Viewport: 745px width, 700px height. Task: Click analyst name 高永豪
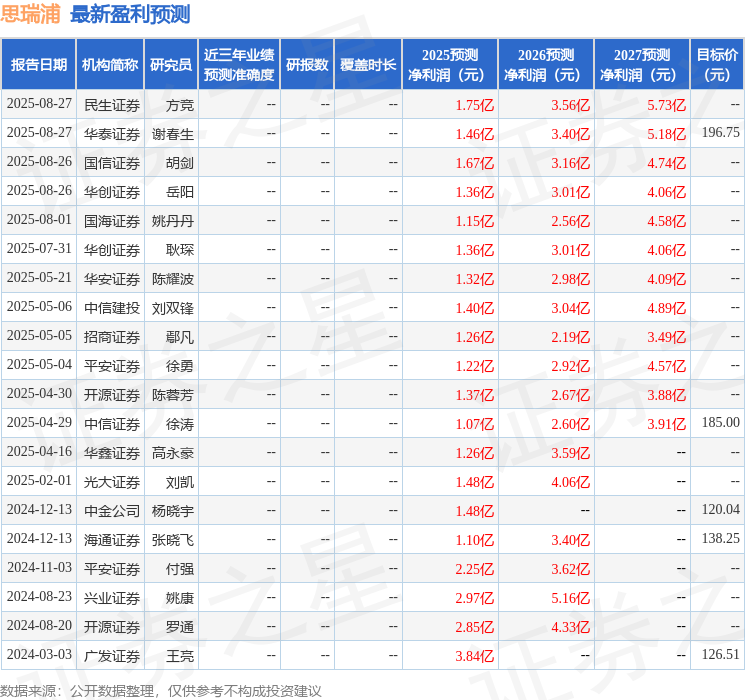pos(173,453)
